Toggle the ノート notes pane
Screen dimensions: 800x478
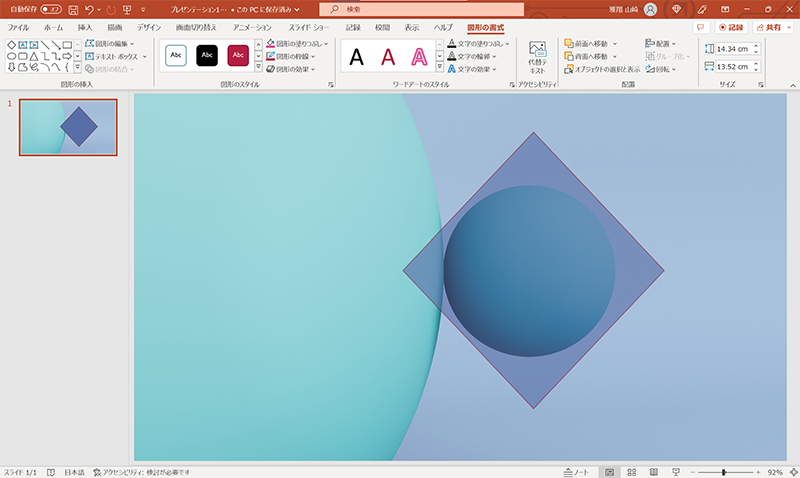tap(576, 471)
